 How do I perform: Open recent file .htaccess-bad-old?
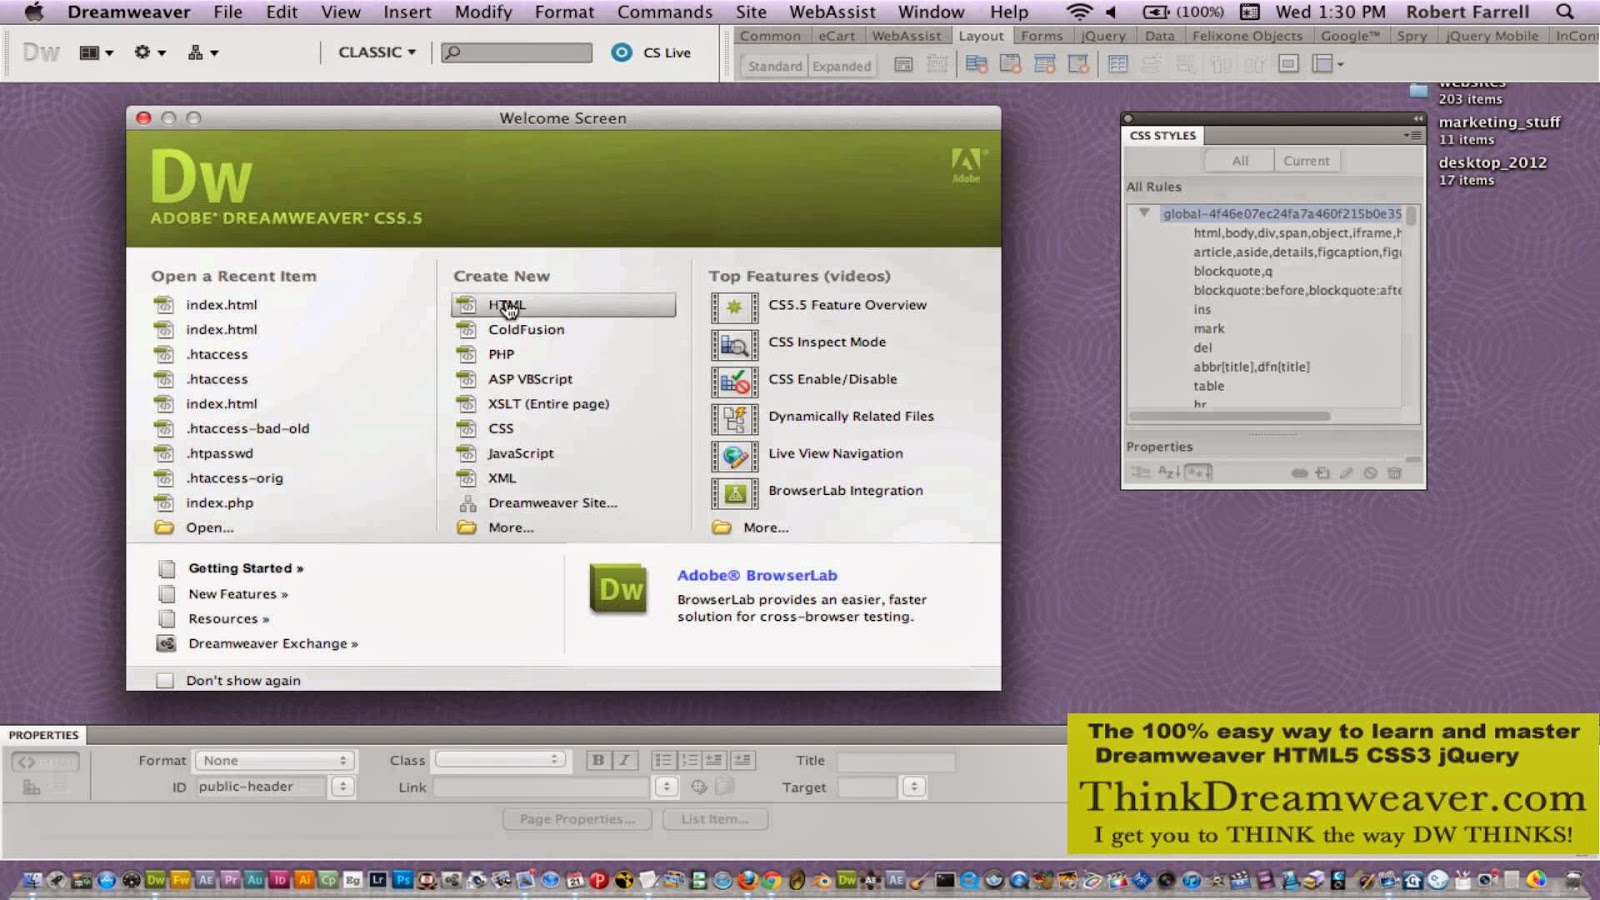tap(247, 428)
